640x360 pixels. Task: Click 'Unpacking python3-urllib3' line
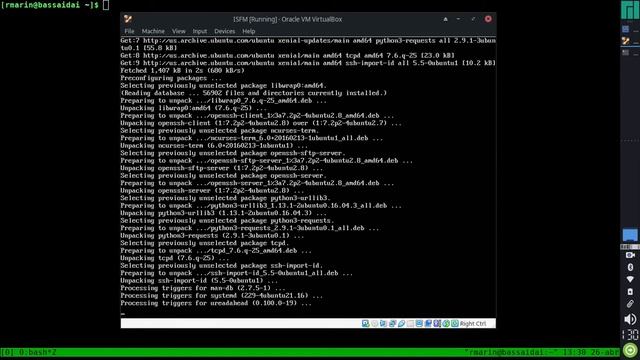[x=223, y=213]
